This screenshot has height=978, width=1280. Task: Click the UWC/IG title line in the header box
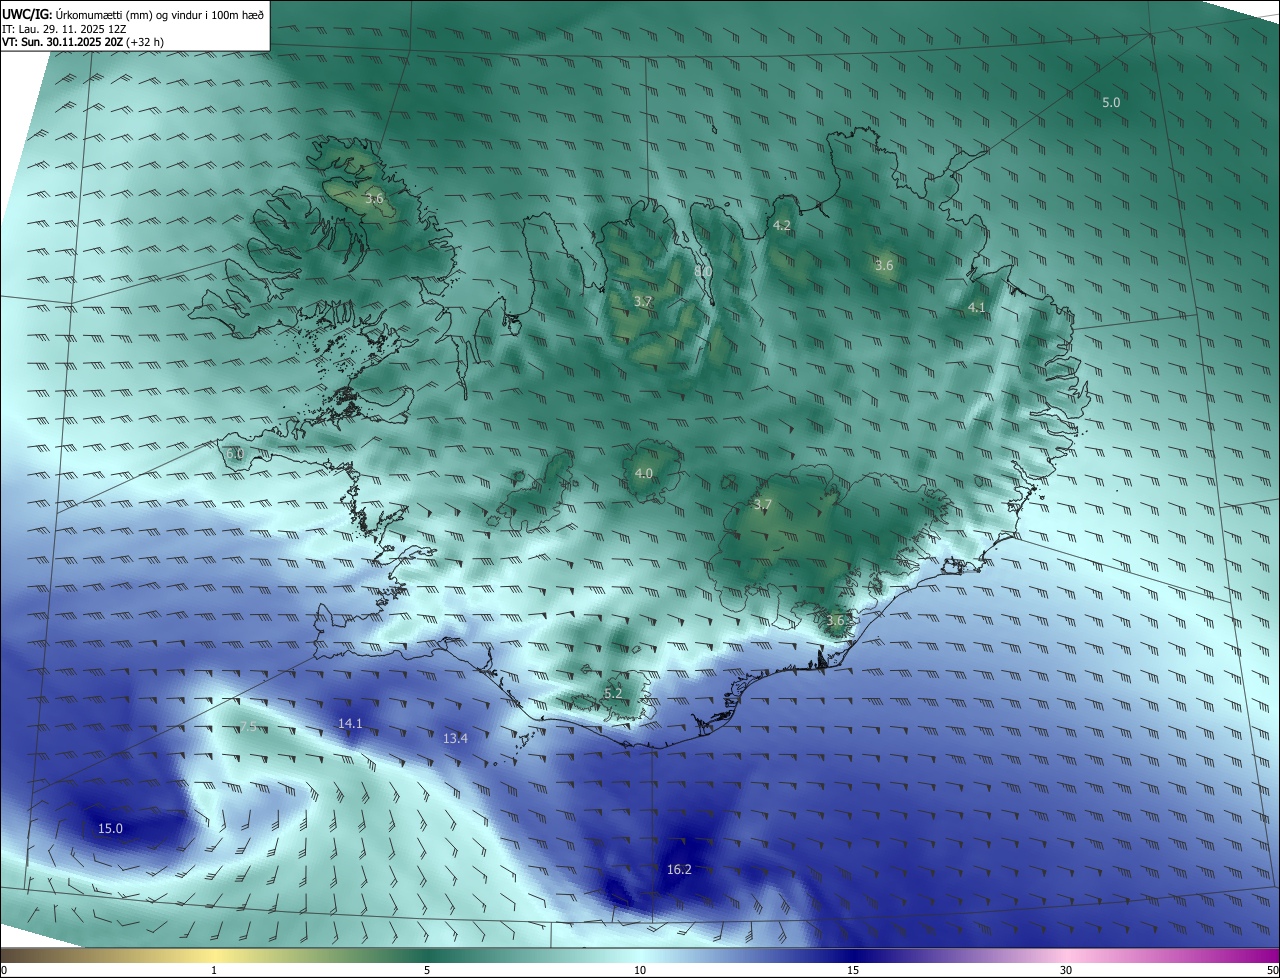point(133,14)
